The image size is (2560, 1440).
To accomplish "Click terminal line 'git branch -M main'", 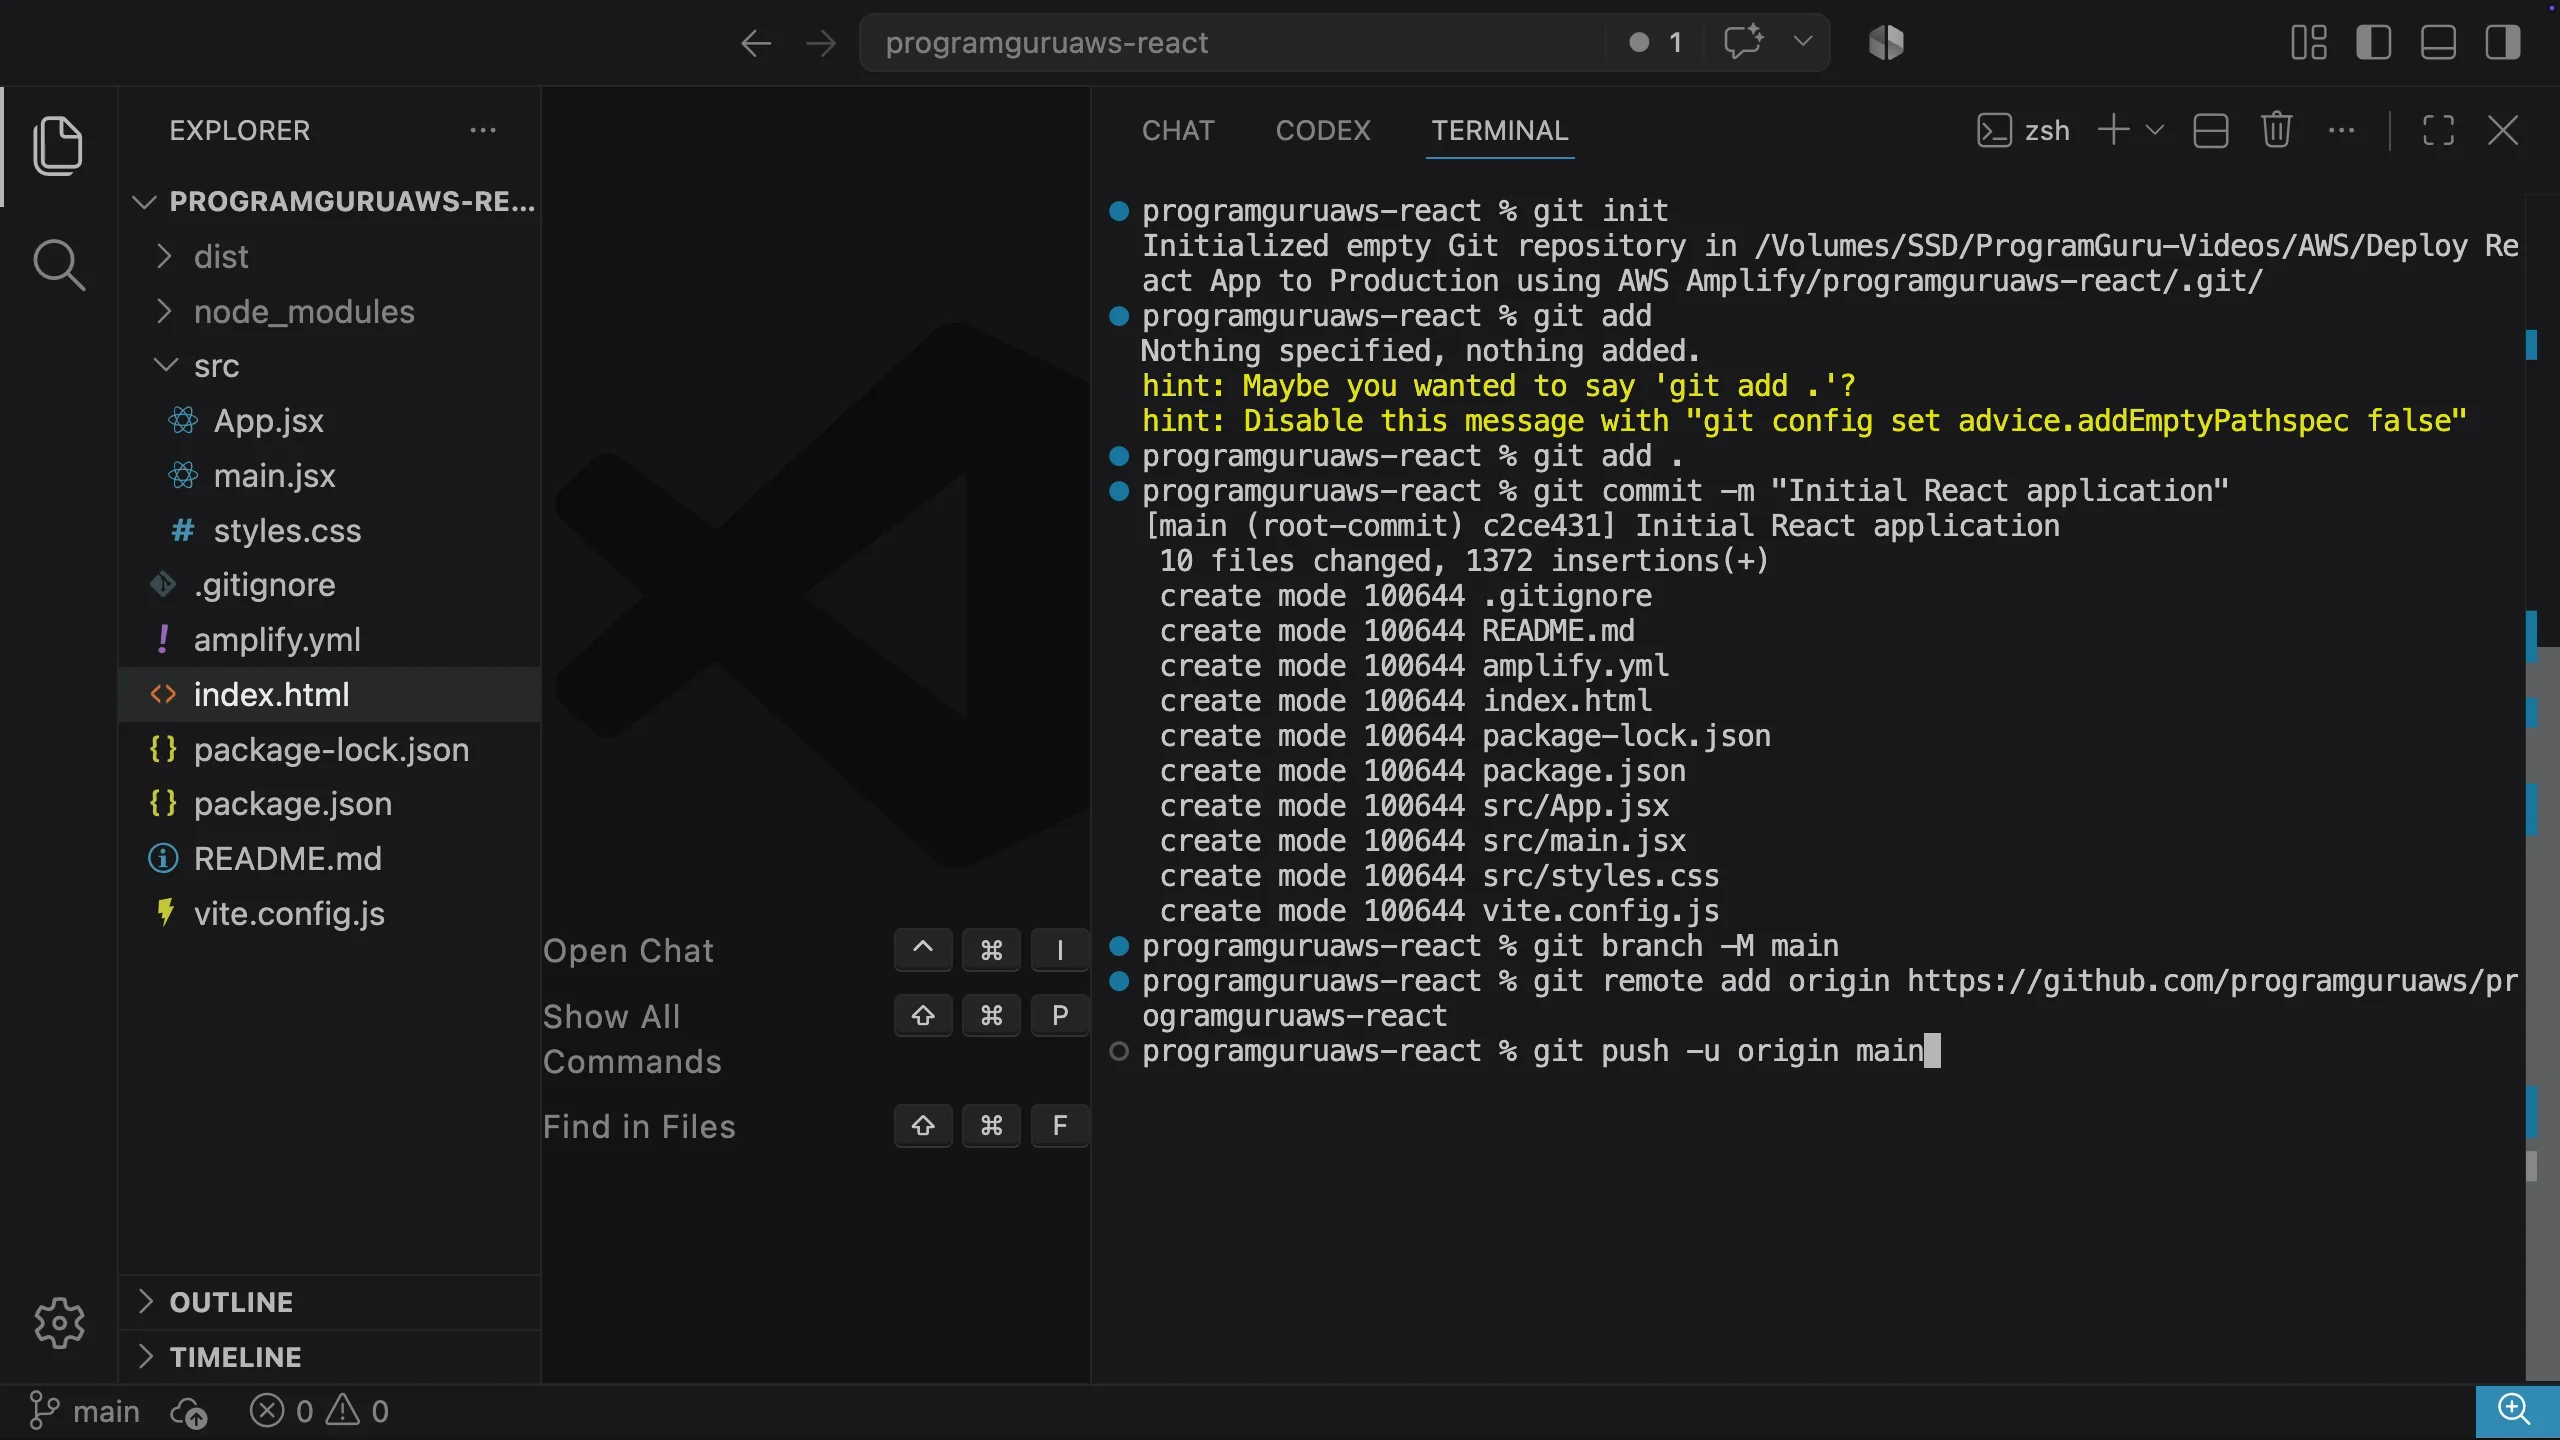I will coord(1490,947).
